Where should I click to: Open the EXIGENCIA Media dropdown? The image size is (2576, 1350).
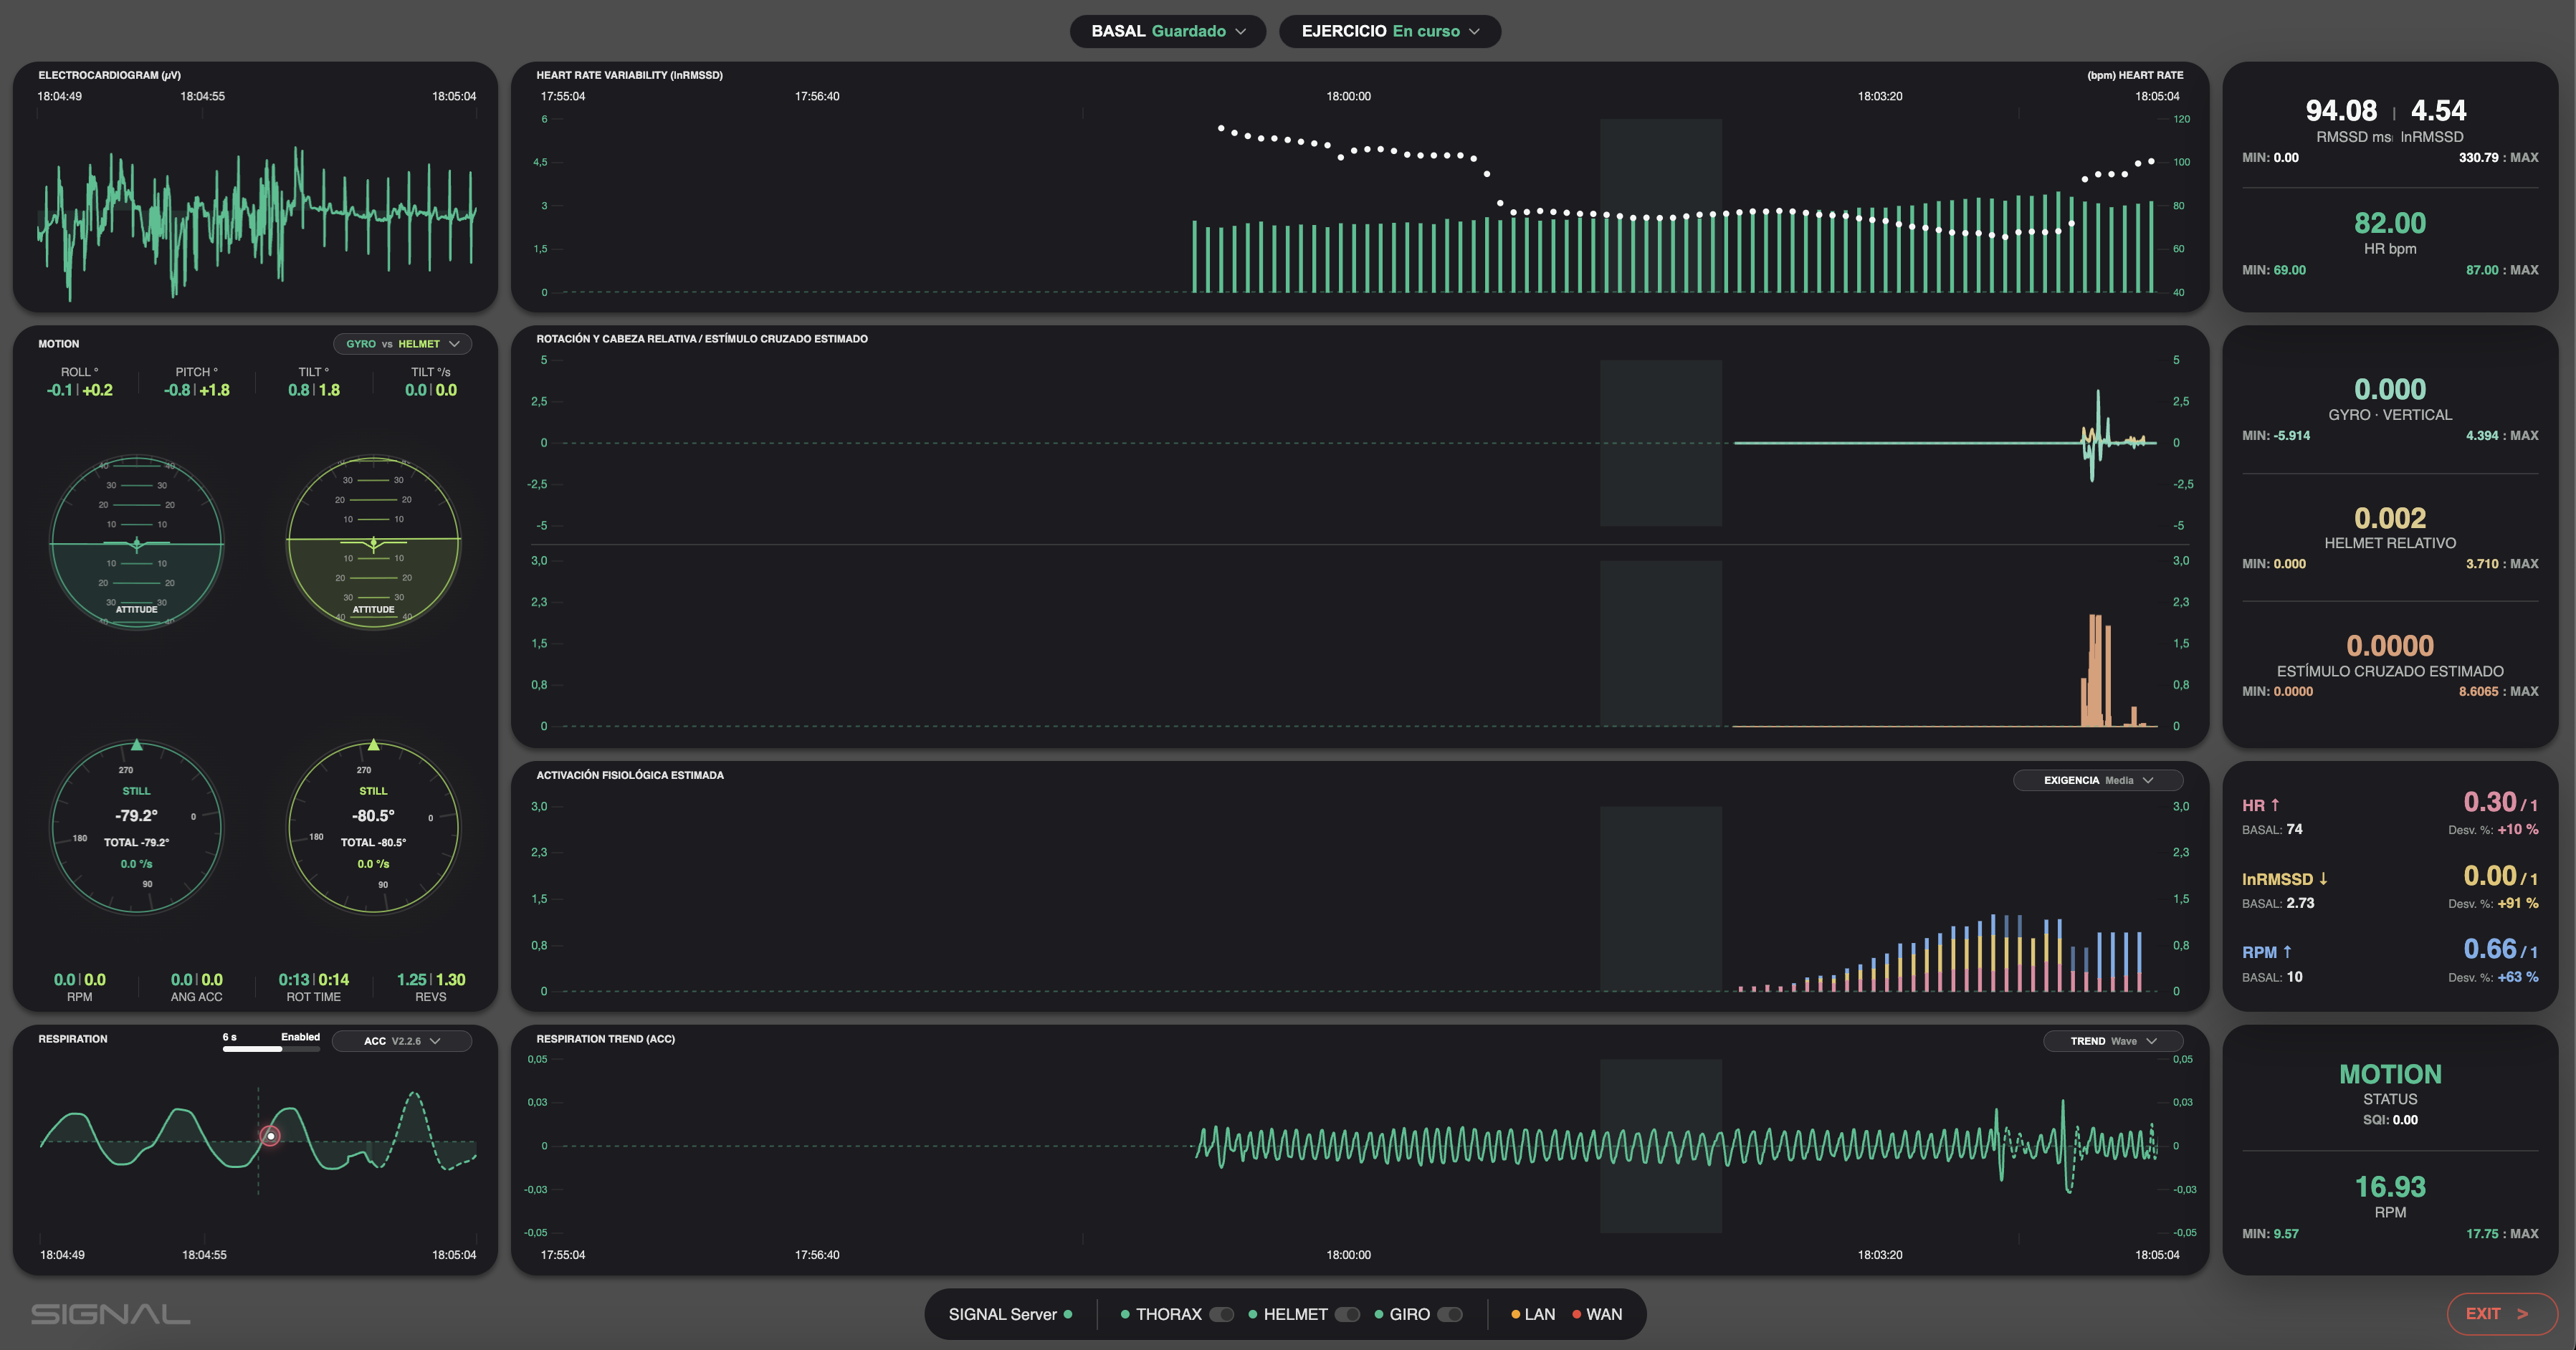coord(2097,780)
